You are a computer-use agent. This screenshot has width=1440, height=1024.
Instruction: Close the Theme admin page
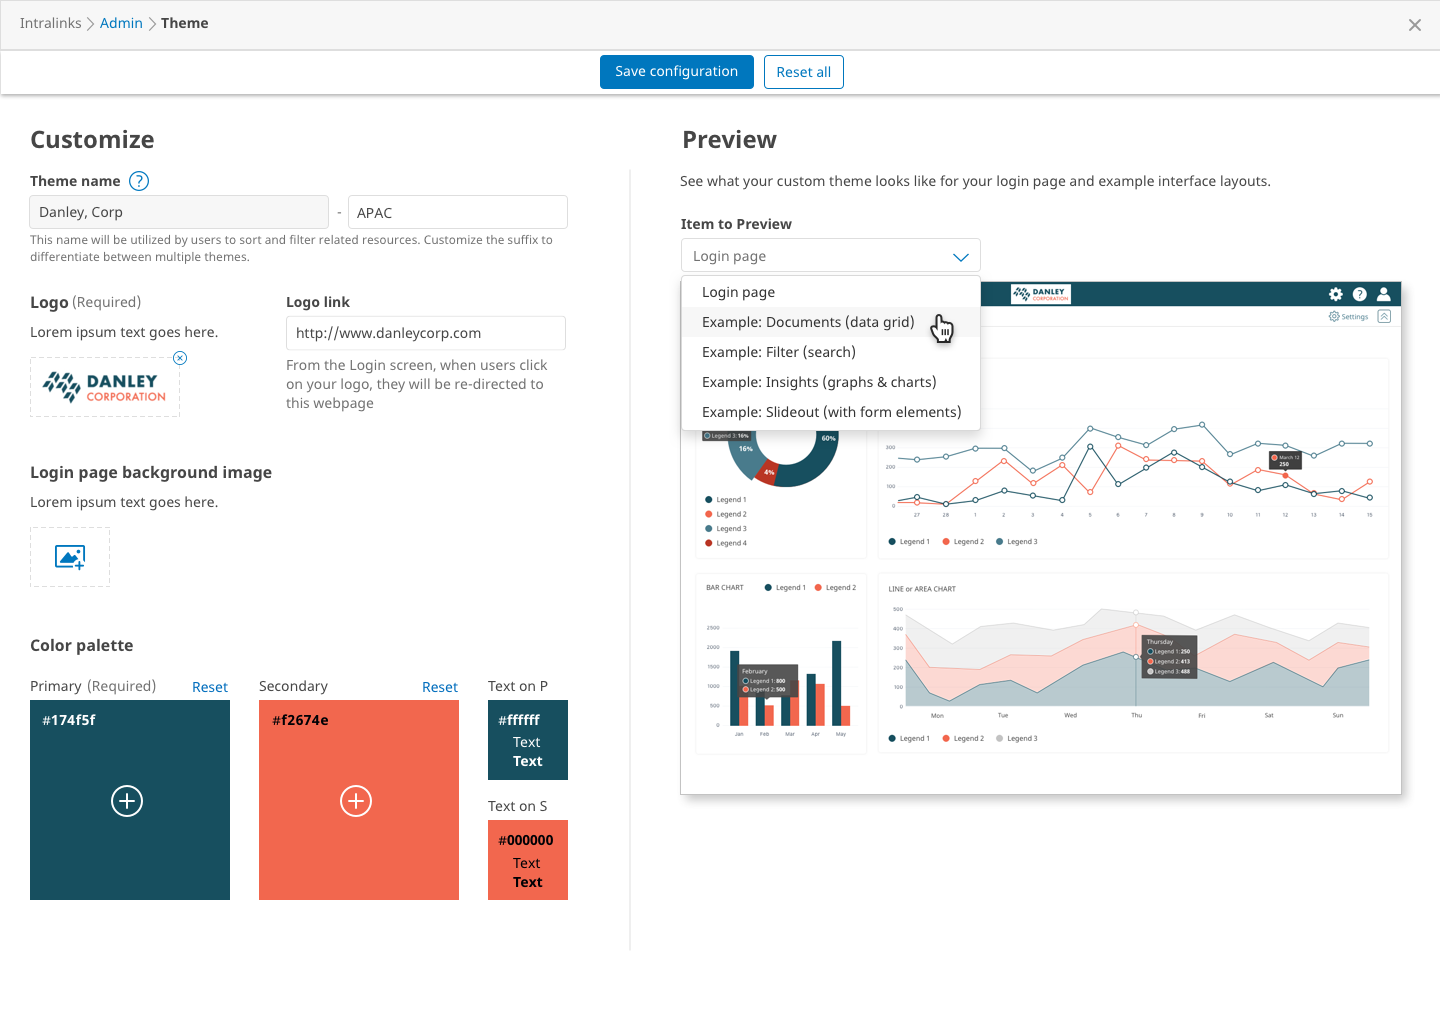tap(1415, 25)
